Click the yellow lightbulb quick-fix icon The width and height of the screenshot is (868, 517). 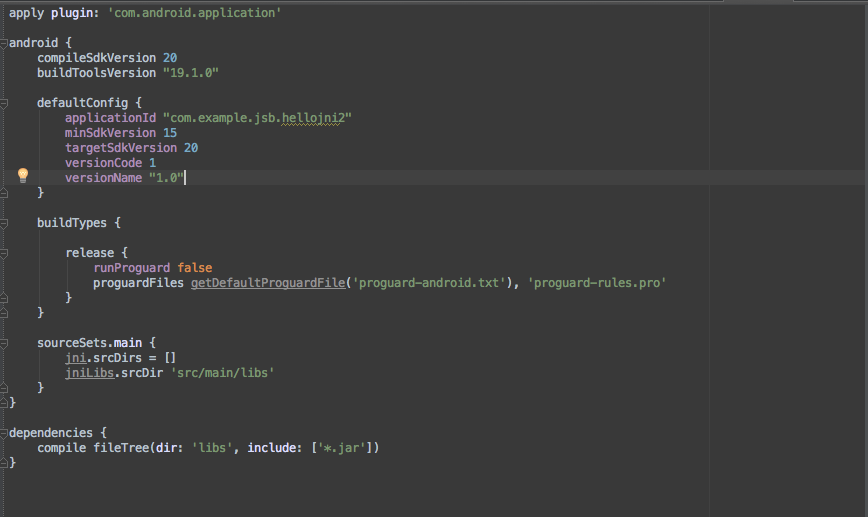pyautogui.click(x=23, y=175)
